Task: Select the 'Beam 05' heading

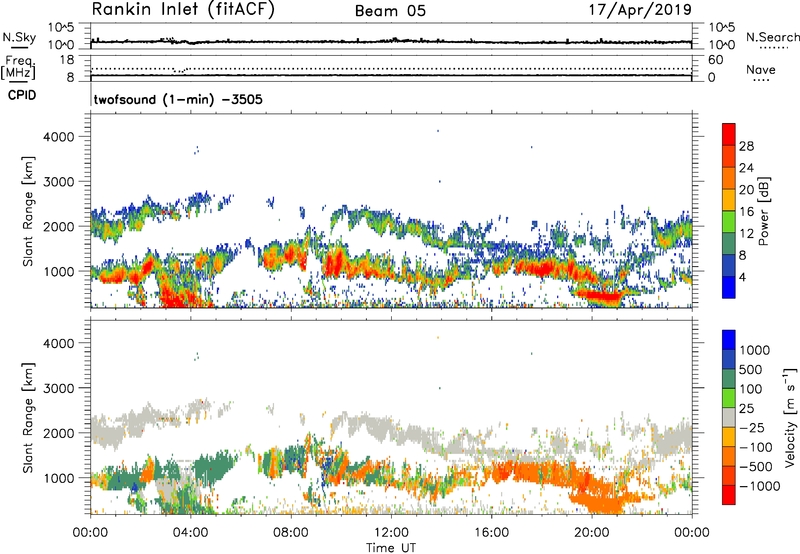Action: point(390,11)
